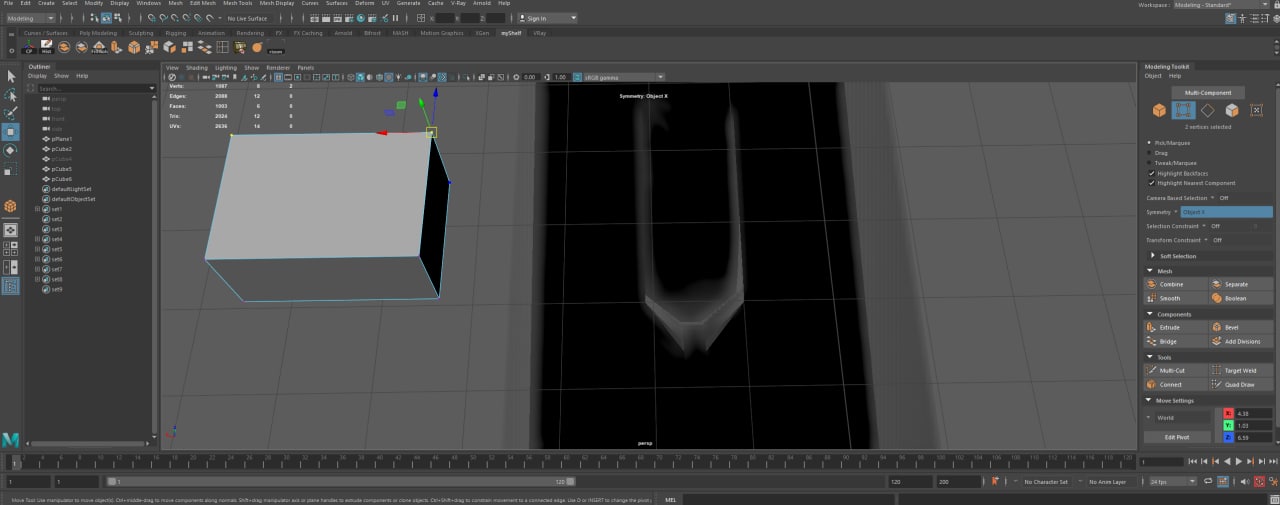Toggle the Outliner panel layout button
This screenshot has width=1280, height=505.
click(x=10, y=286)
